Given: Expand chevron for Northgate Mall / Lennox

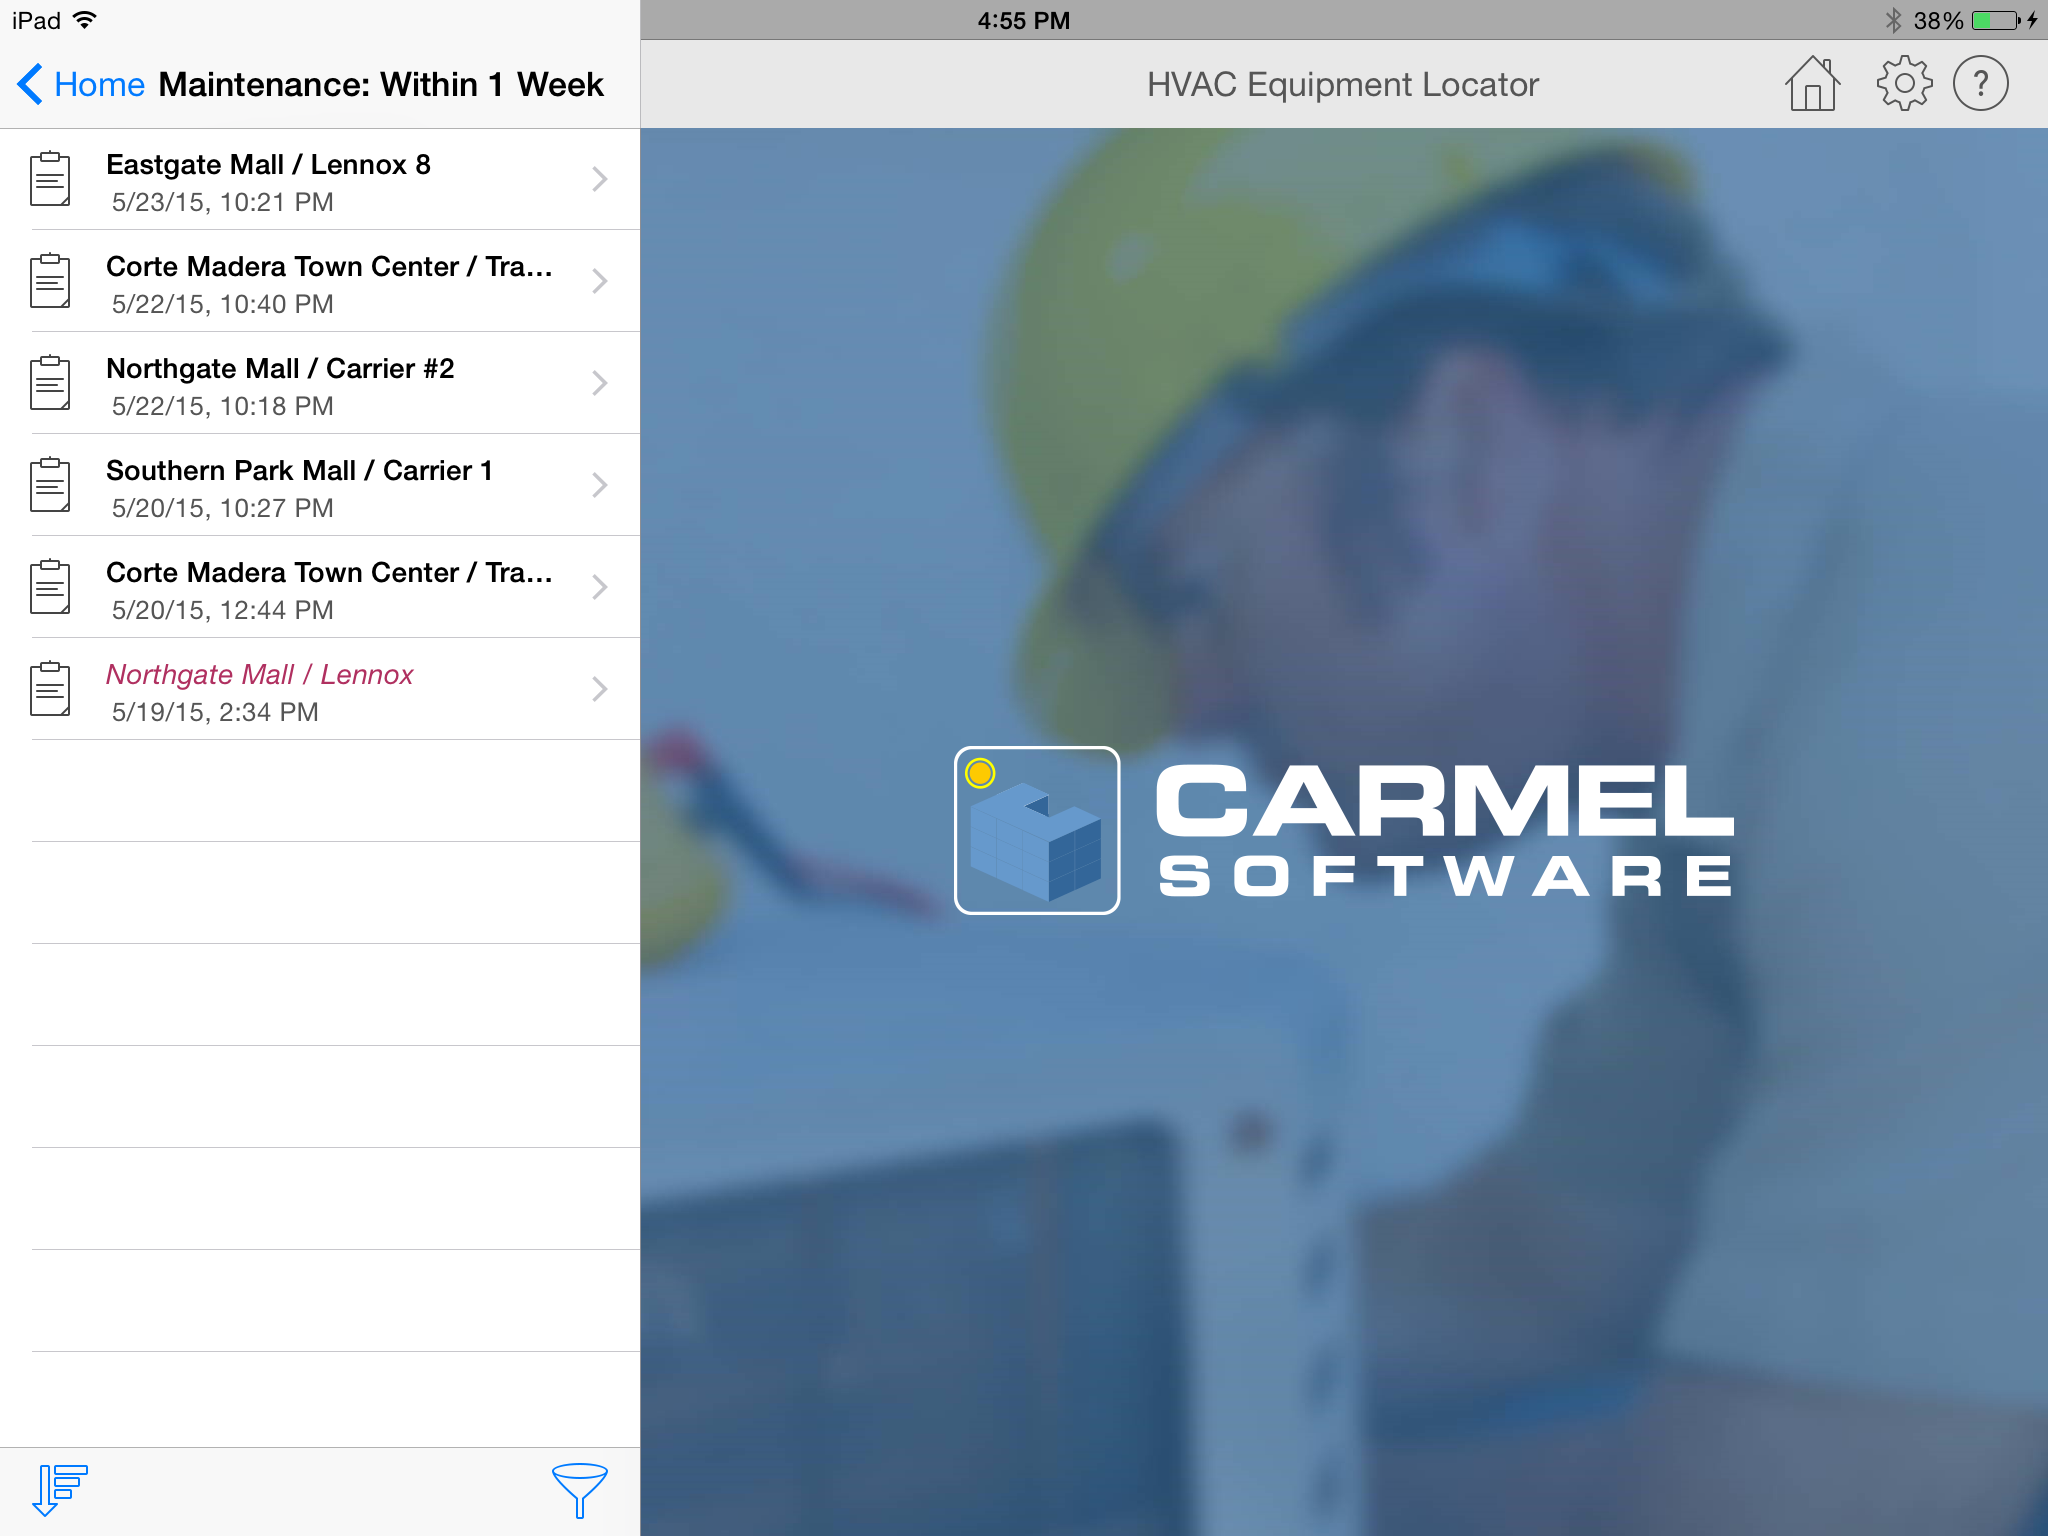Looking at the screenshot, I should click(x=600, y=689).
